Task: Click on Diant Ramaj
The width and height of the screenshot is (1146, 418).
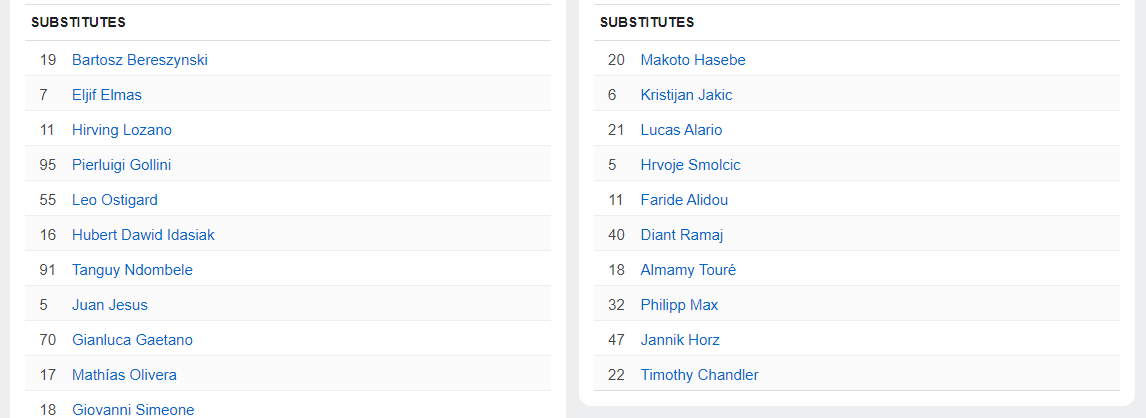Action: pyautogui.click(x=681, y=235)
